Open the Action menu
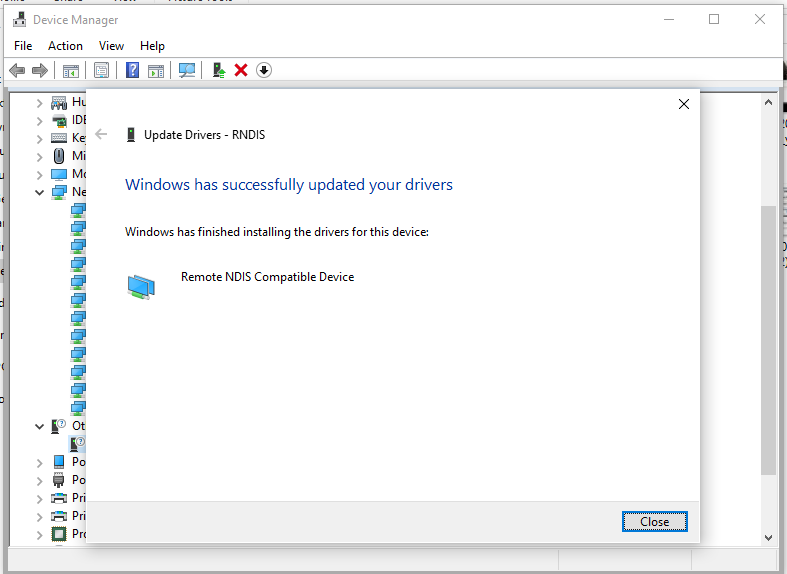Viewport: 787px width, 574px height. click(x=65, y=46)
